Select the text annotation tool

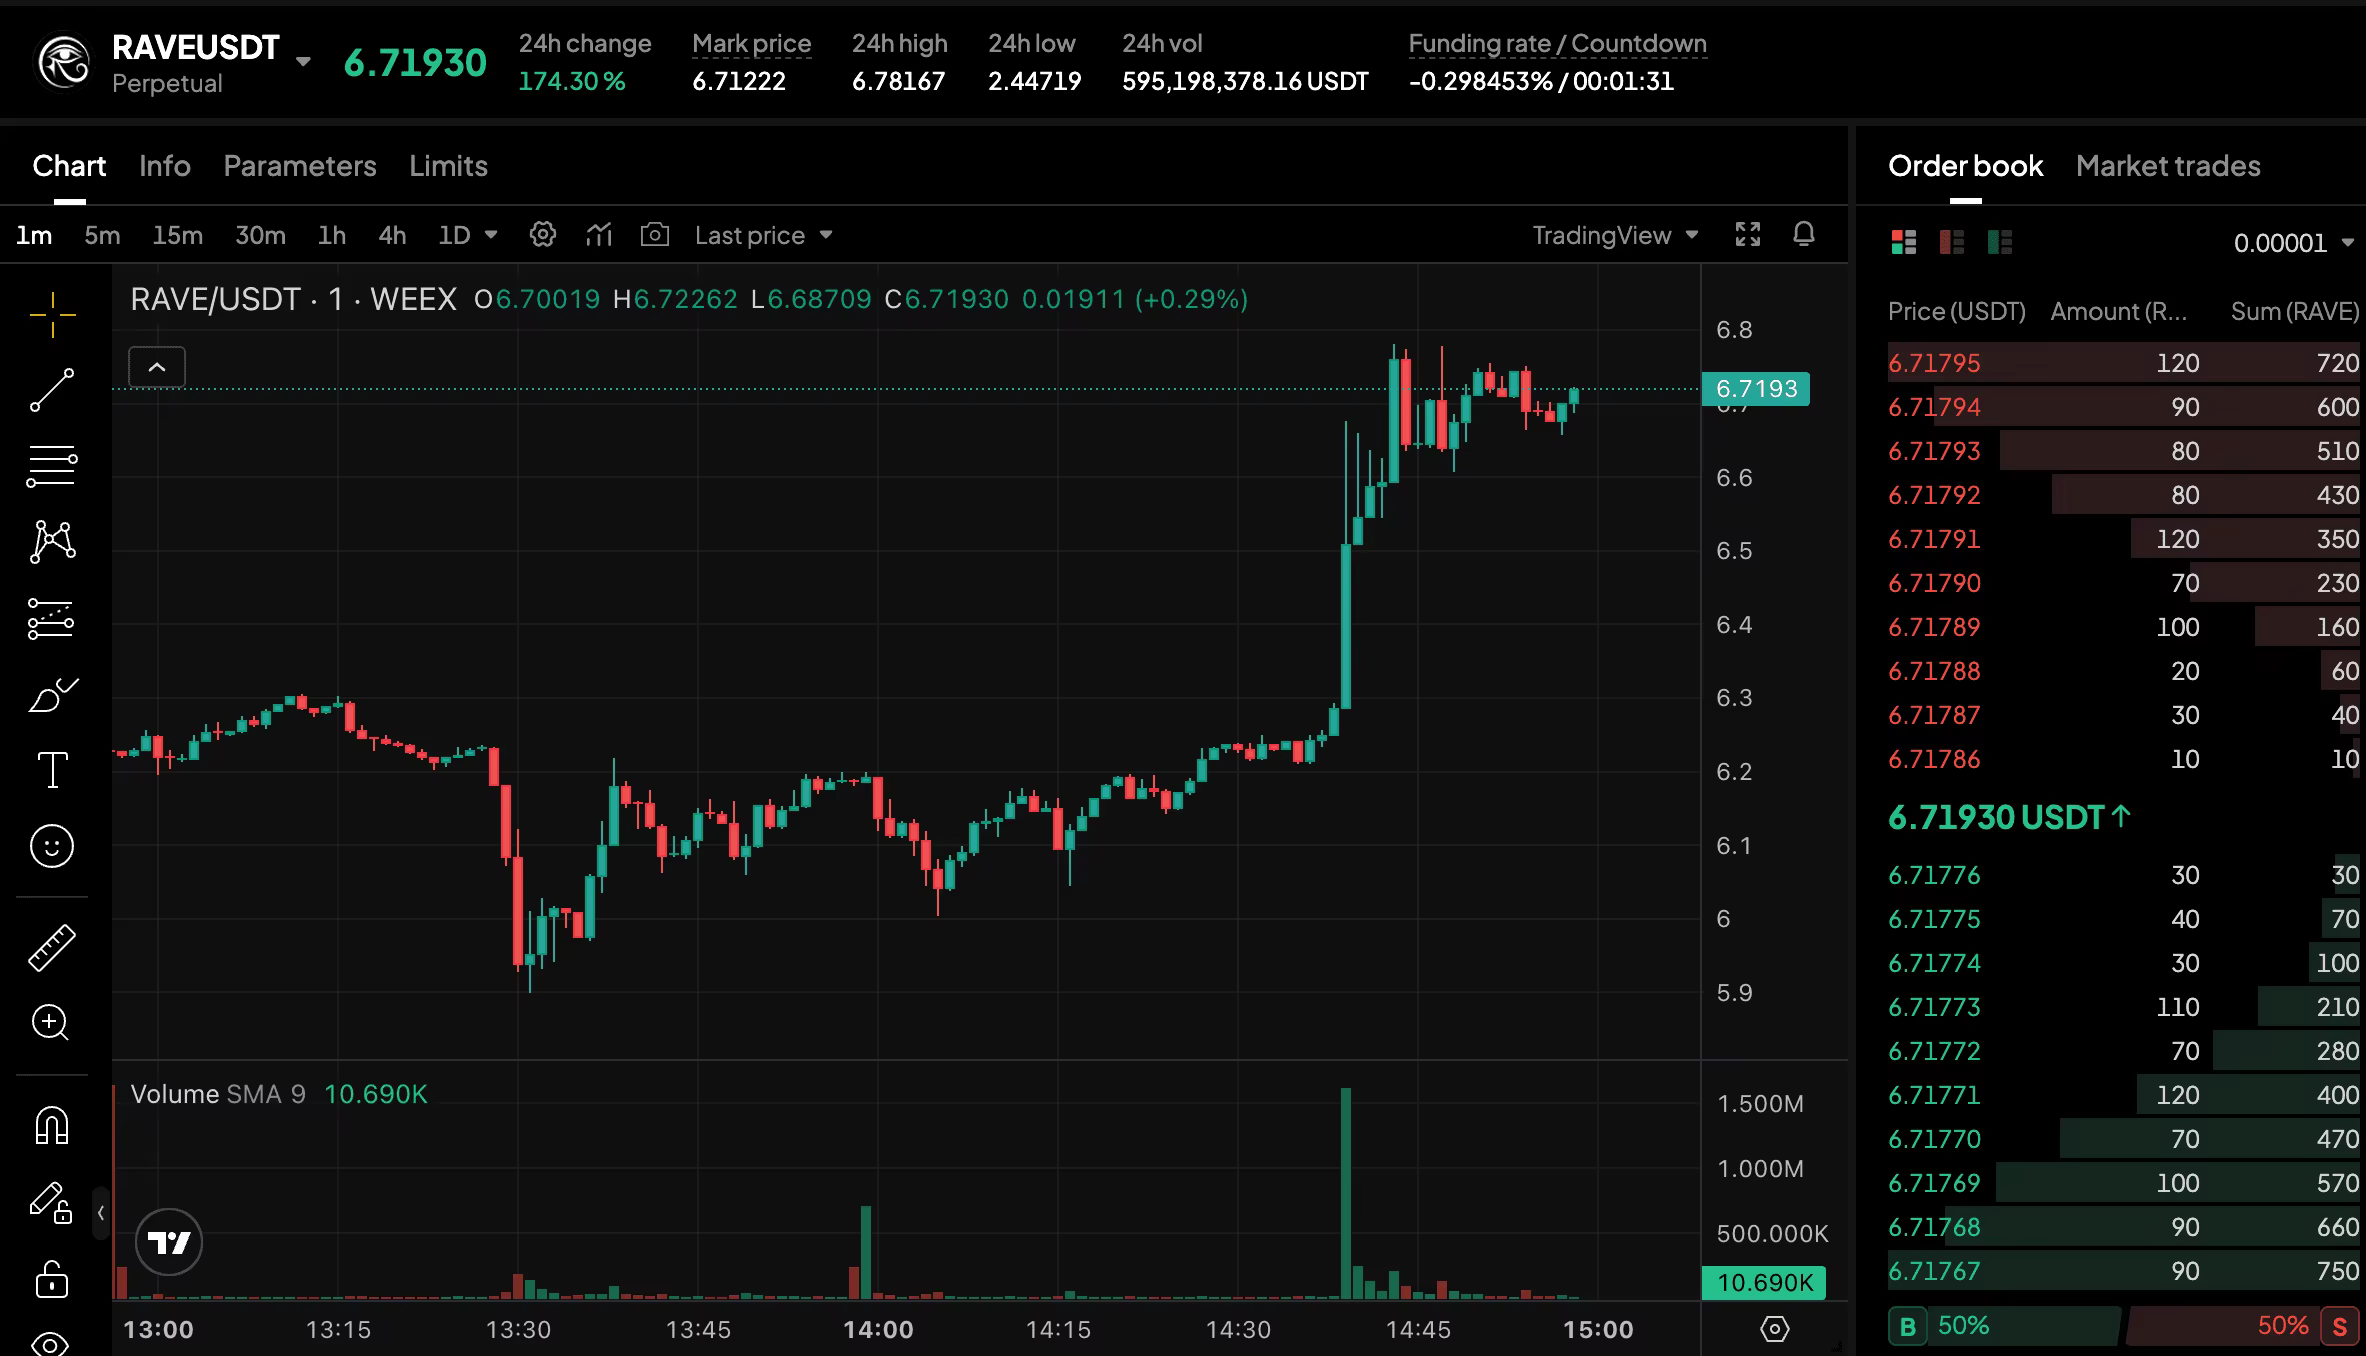click(x=52, y=770)
